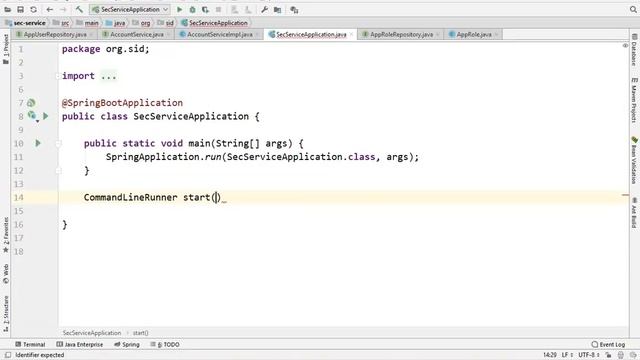640x360 pixels.
Task: Expand the folded import block
Action: (x=58, y=76)
